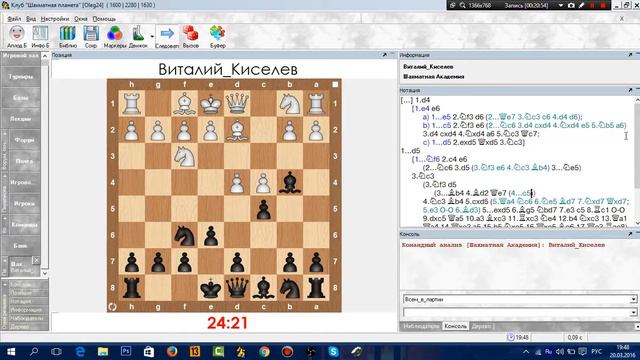Click the 3.Nc3 move in notation

[423, 176]
